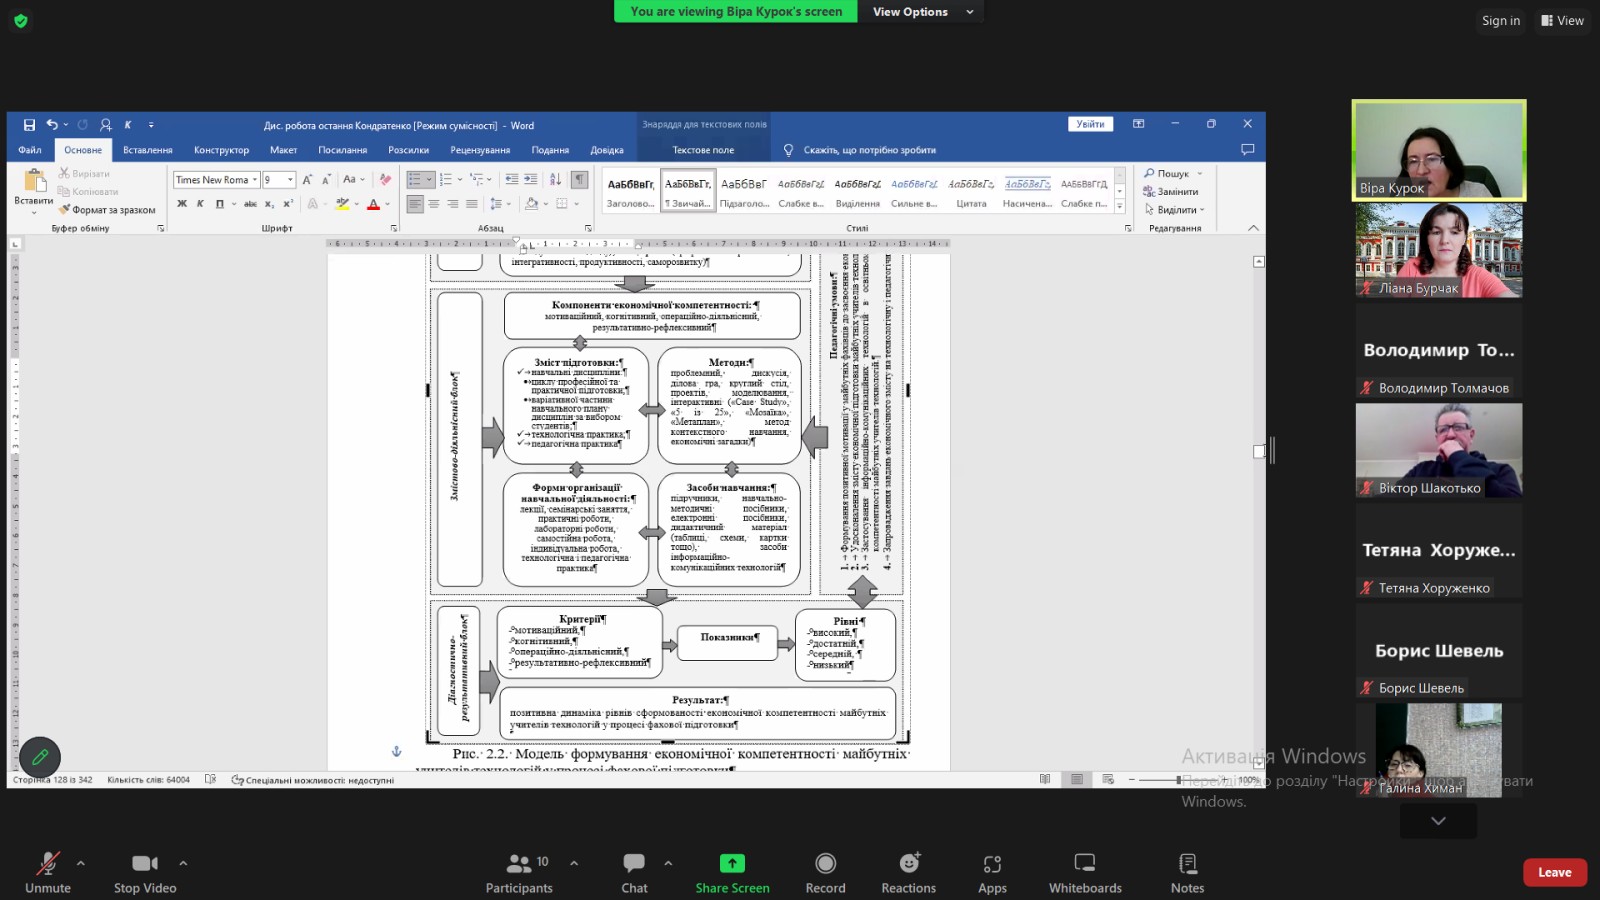Click the Zoom Reactions icon
The width and height of the screenshot is (1600, 900).
[x=908, y=864]
